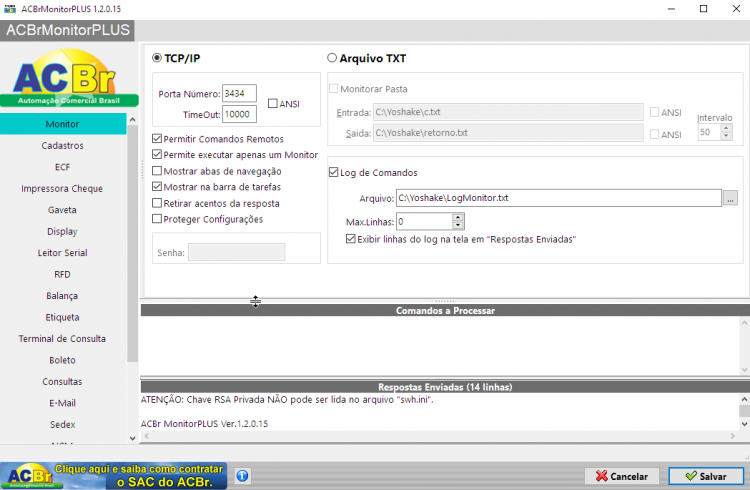Select the TCP/IP radio option

(x=156, y=58)
